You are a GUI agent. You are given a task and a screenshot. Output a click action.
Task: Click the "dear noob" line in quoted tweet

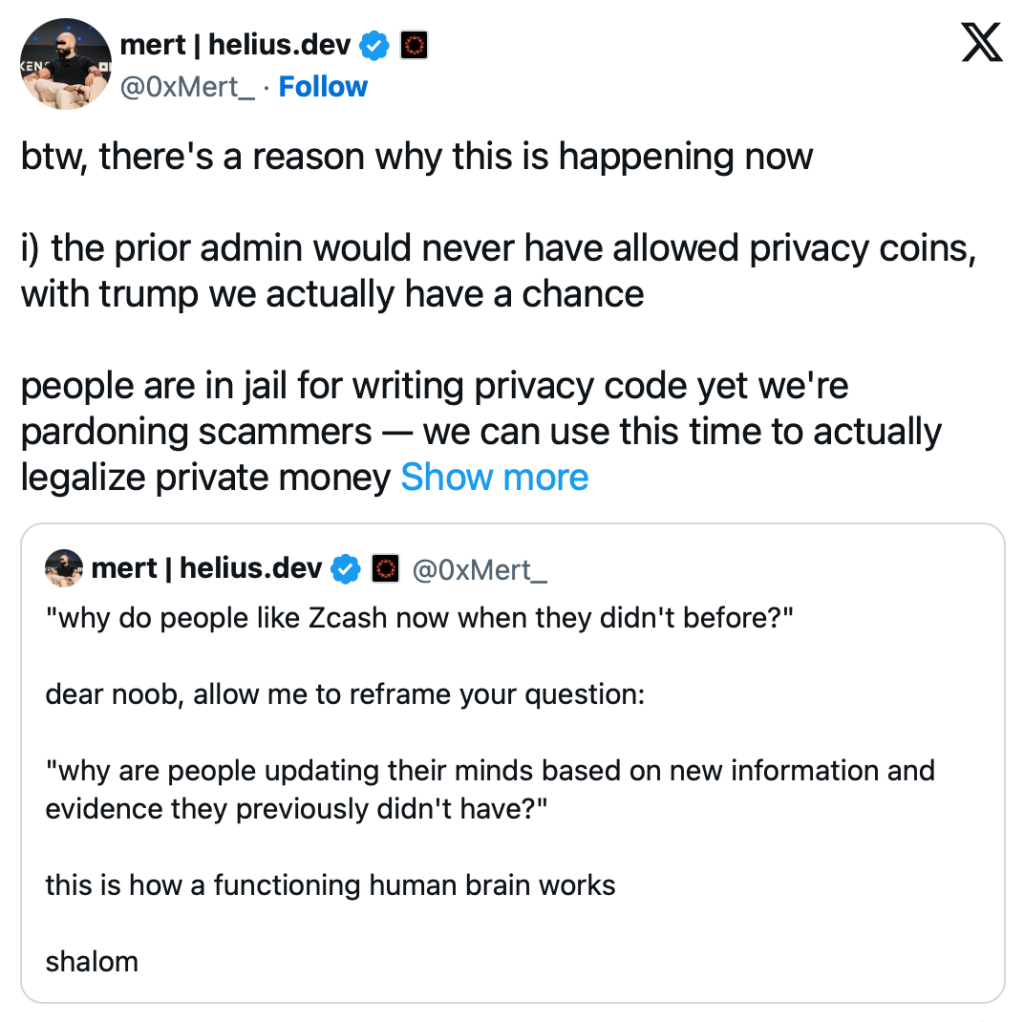tap(345, 694)
